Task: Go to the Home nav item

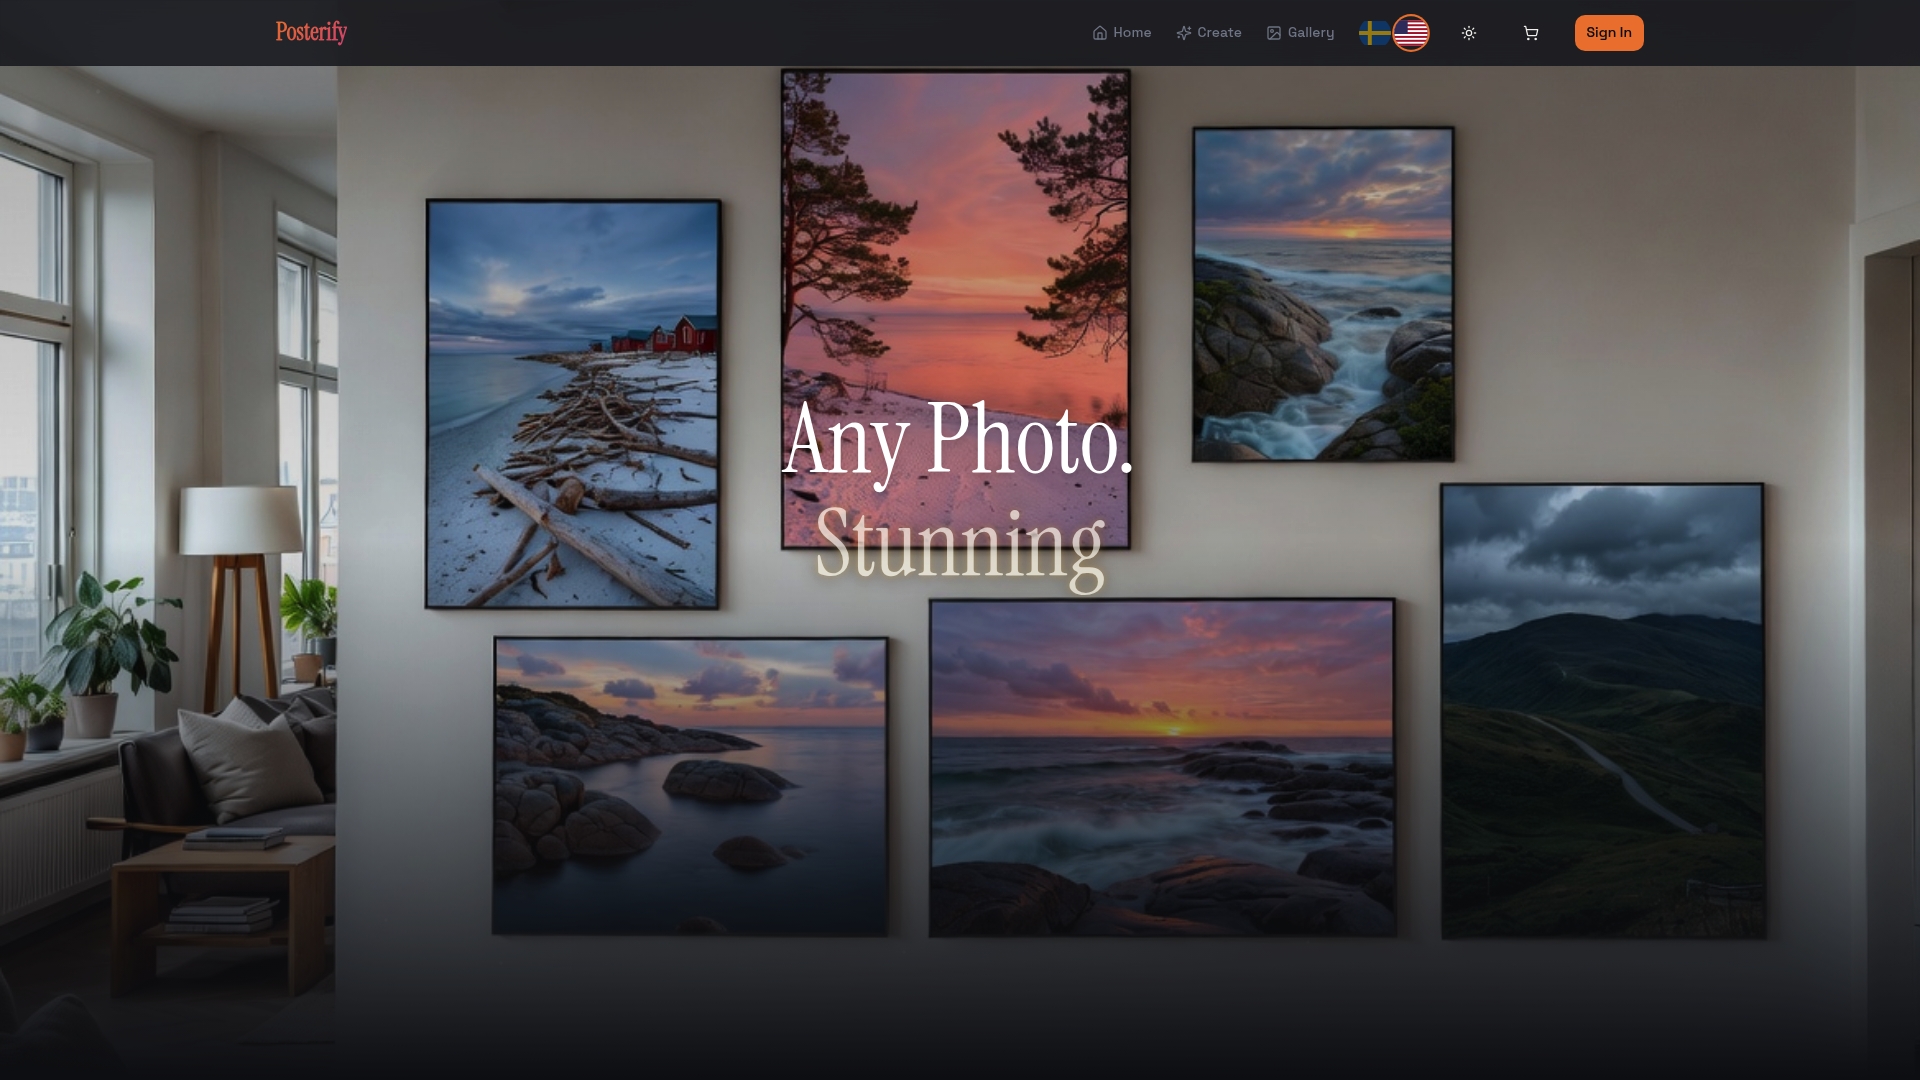Action: (x=1132, y=33)
